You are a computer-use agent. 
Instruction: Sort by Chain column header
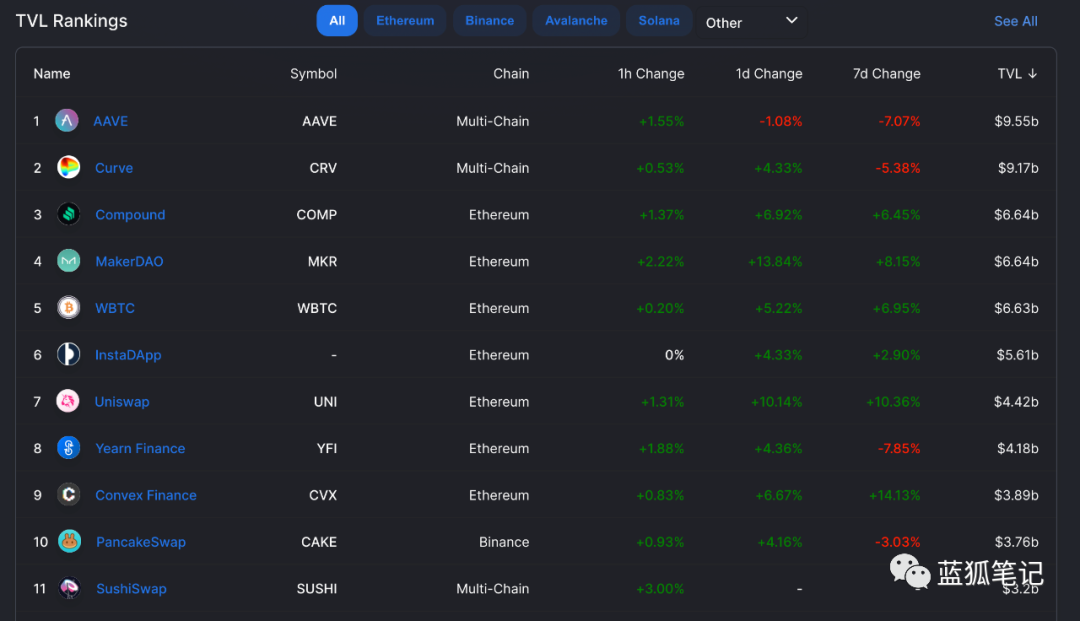(511, 74)
